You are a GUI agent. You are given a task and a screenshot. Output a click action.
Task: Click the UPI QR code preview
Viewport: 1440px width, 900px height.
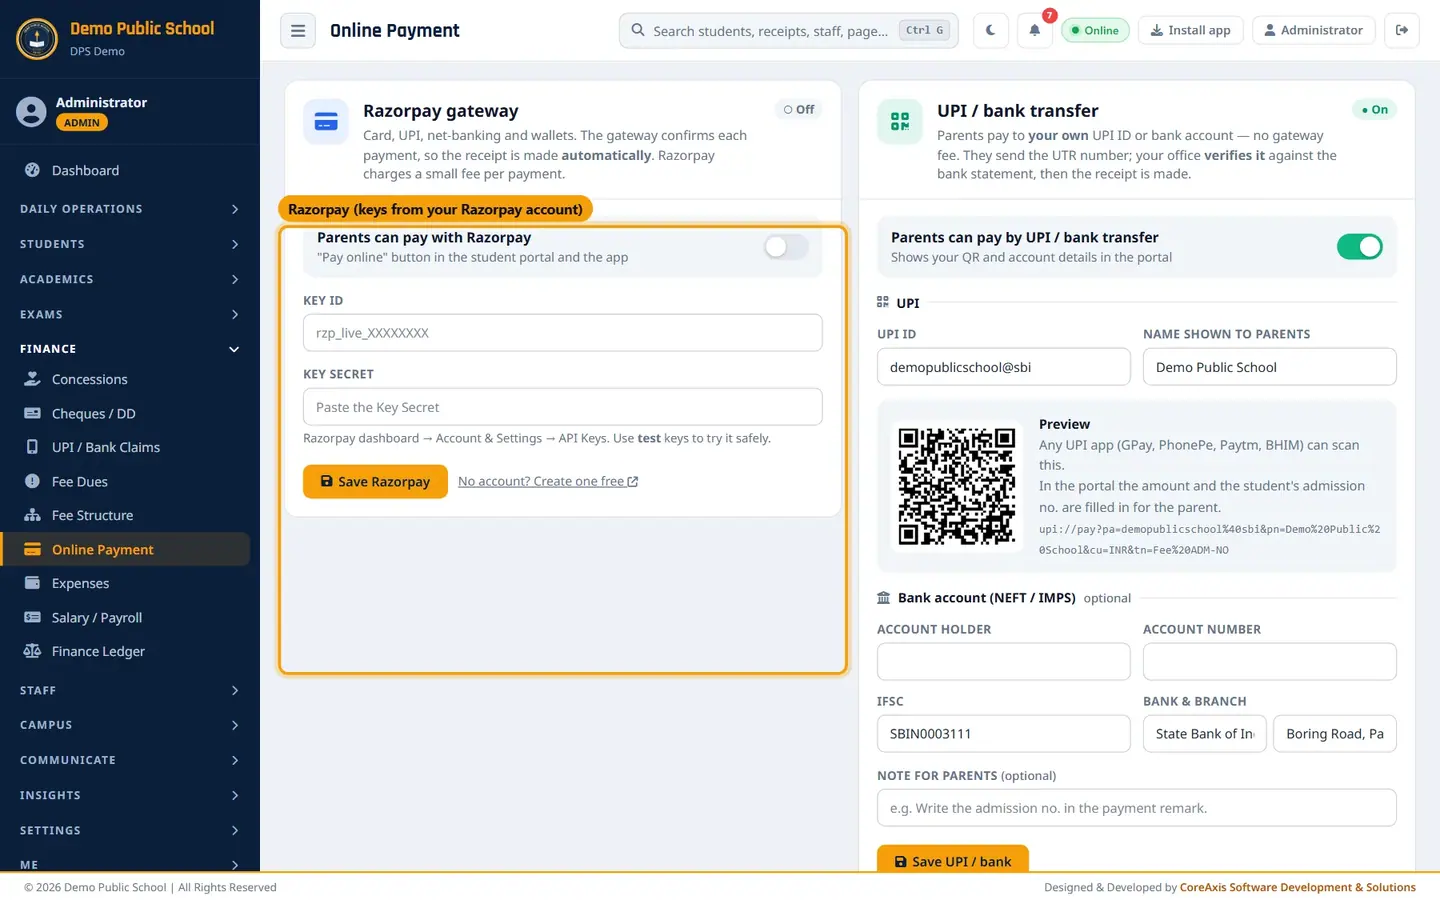click(x=957, y=486)
